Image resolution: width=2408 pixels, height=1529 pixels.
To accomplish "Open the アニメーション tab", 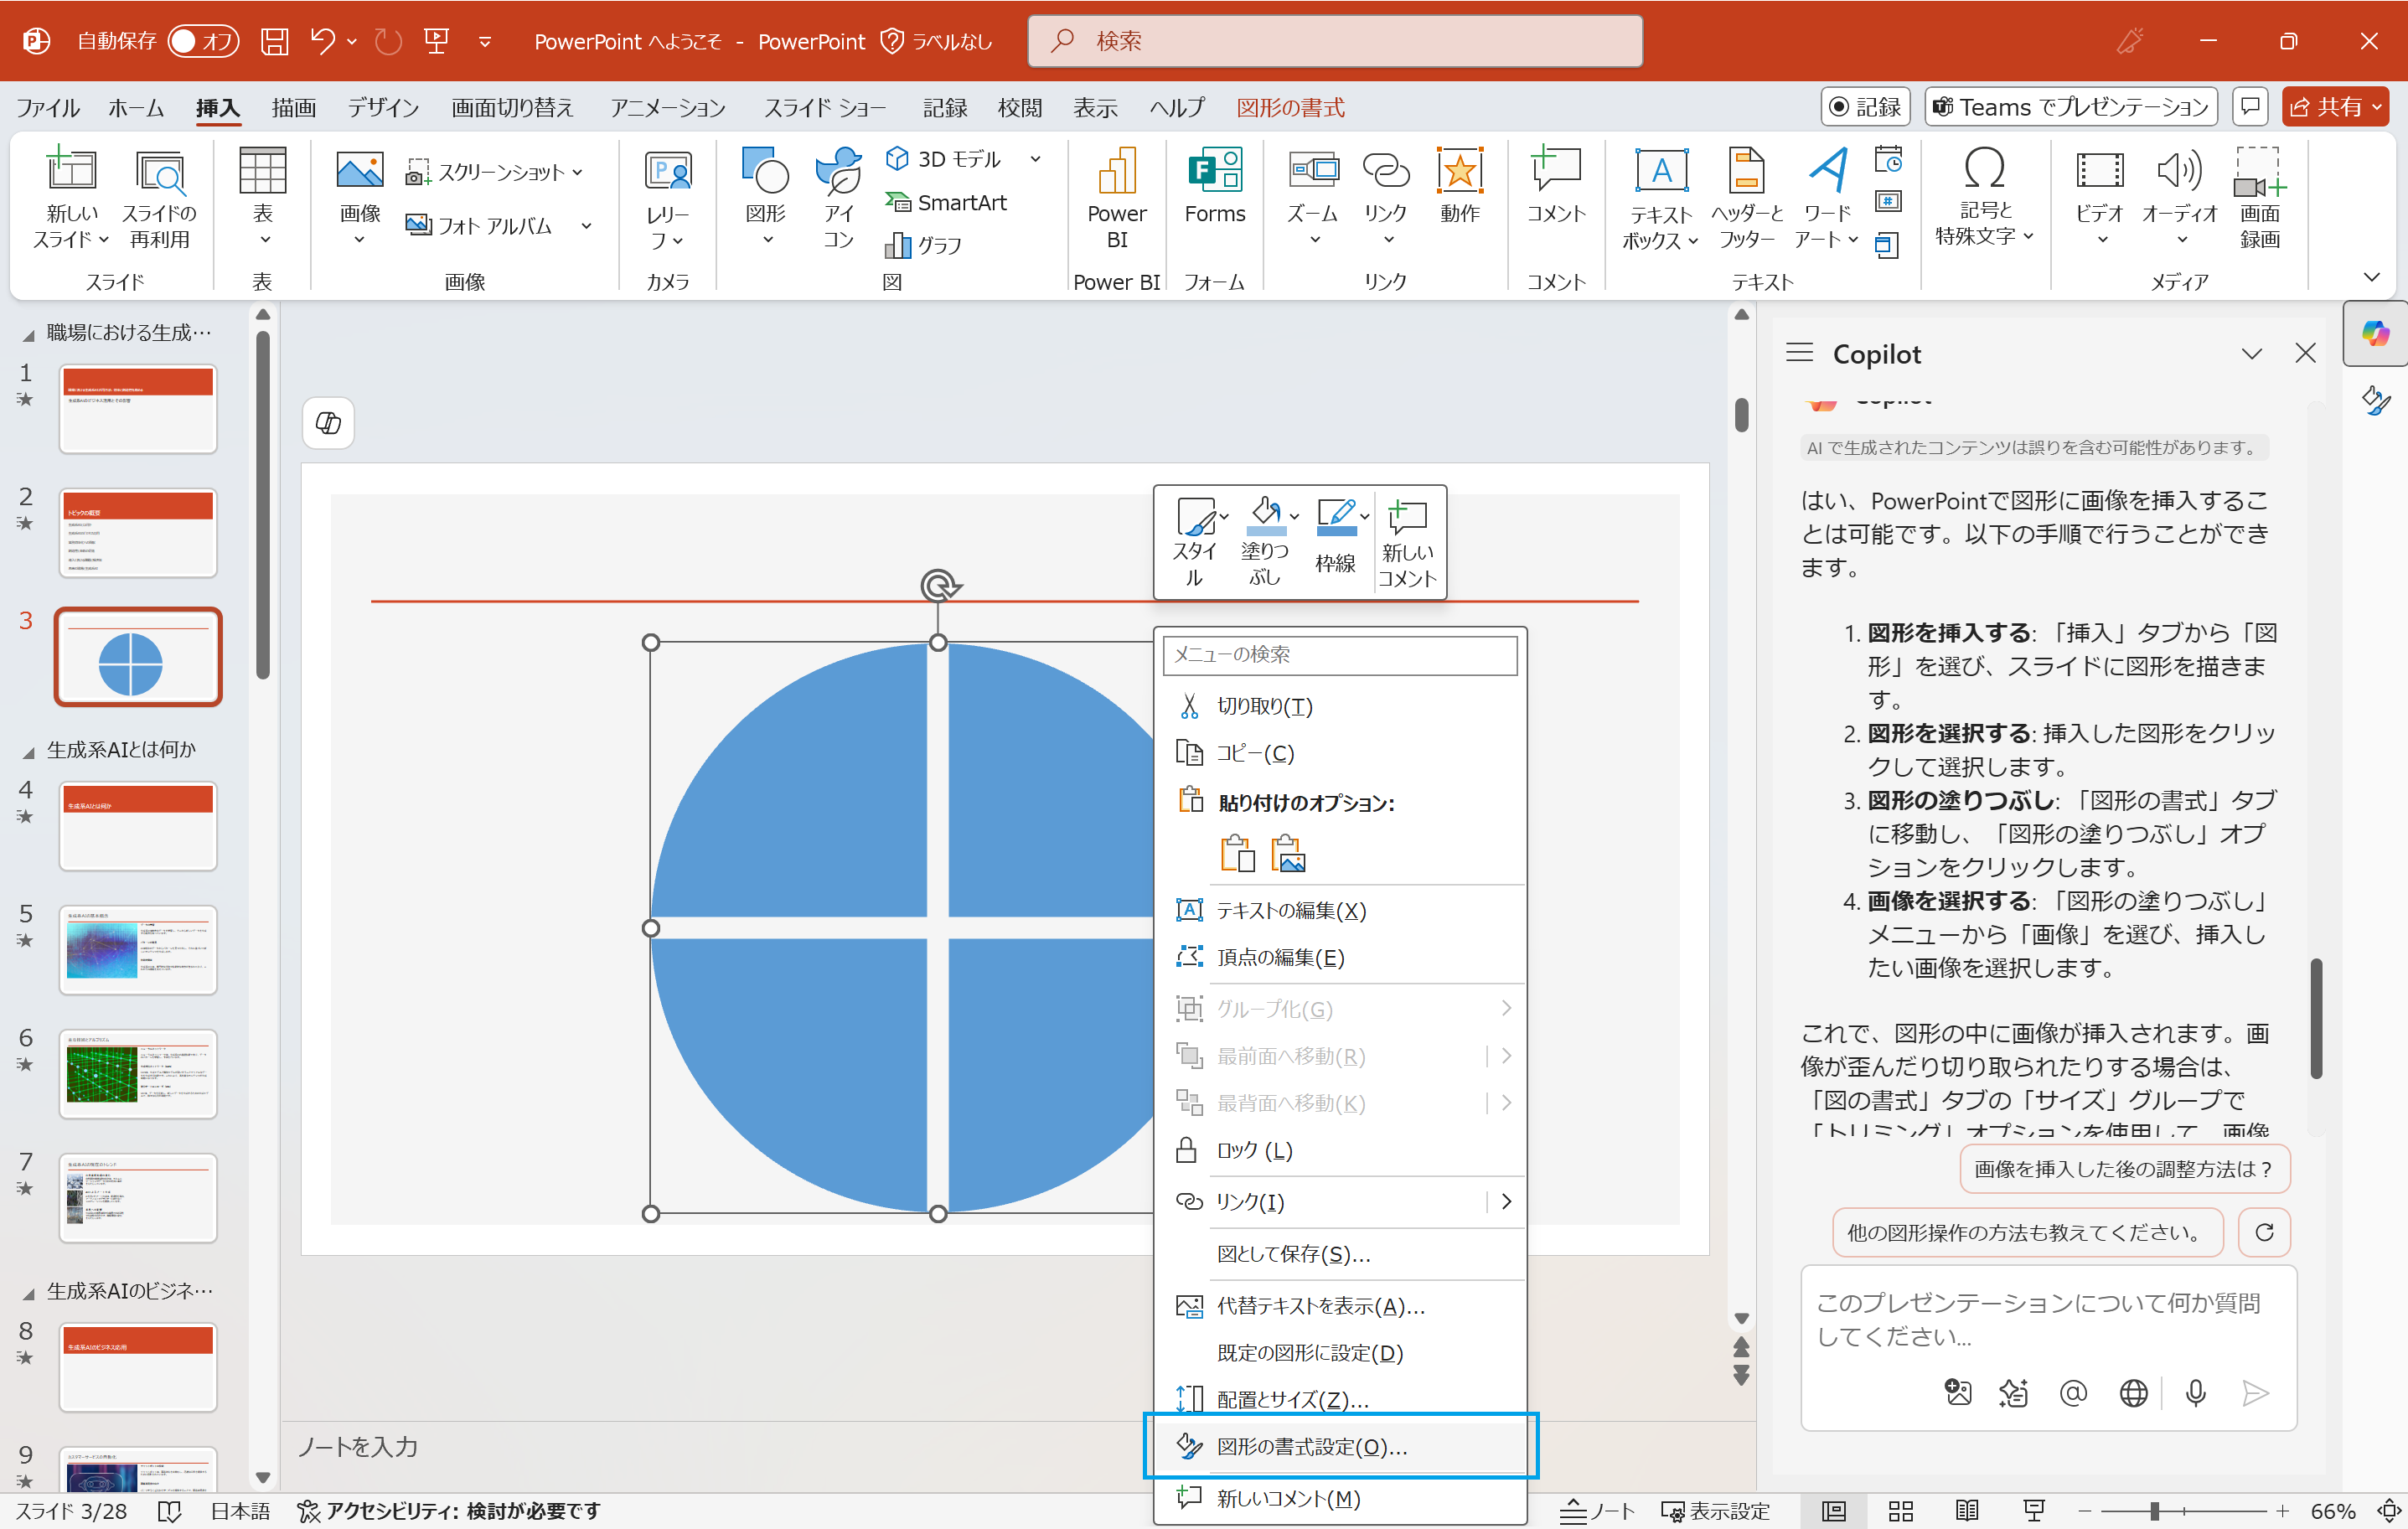I will click(668, 107).
